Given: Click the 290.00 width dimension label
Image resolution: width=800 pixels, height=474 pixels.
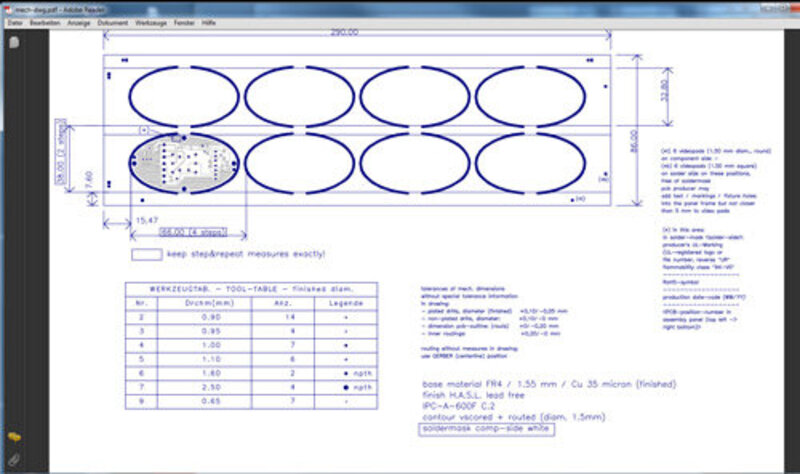Looking at the screenshot, I should (344, 32).
